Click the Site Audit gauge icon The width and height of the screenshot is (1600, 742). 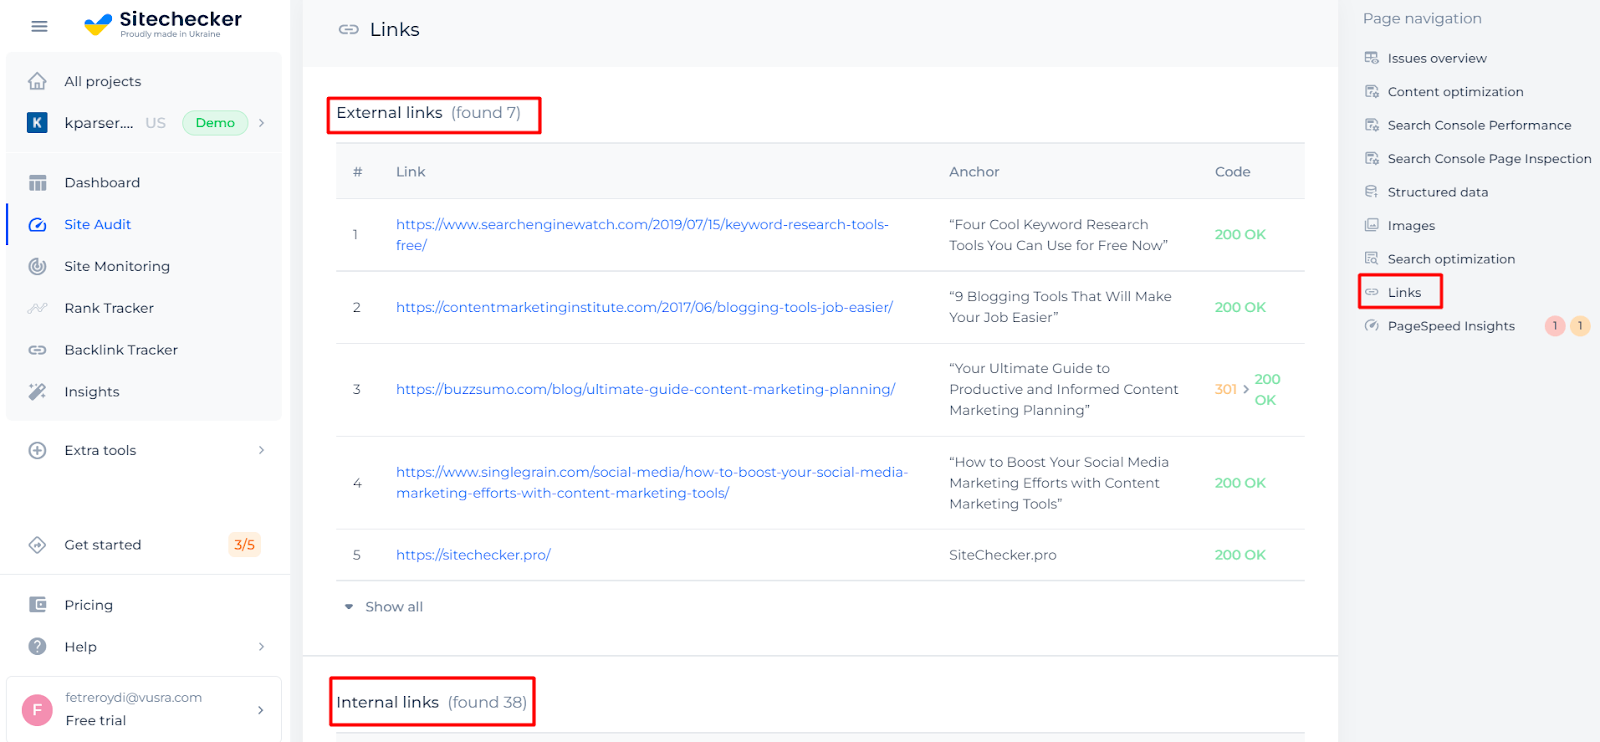click(x=37, y=225)
